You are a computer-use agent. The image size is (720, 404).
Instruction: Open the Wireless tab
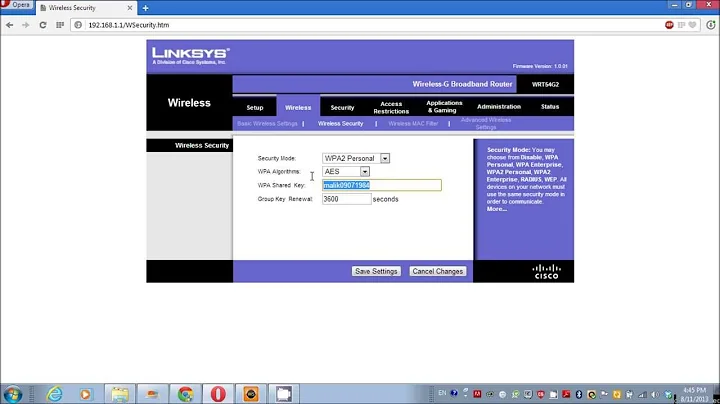(x=298, y=107)
